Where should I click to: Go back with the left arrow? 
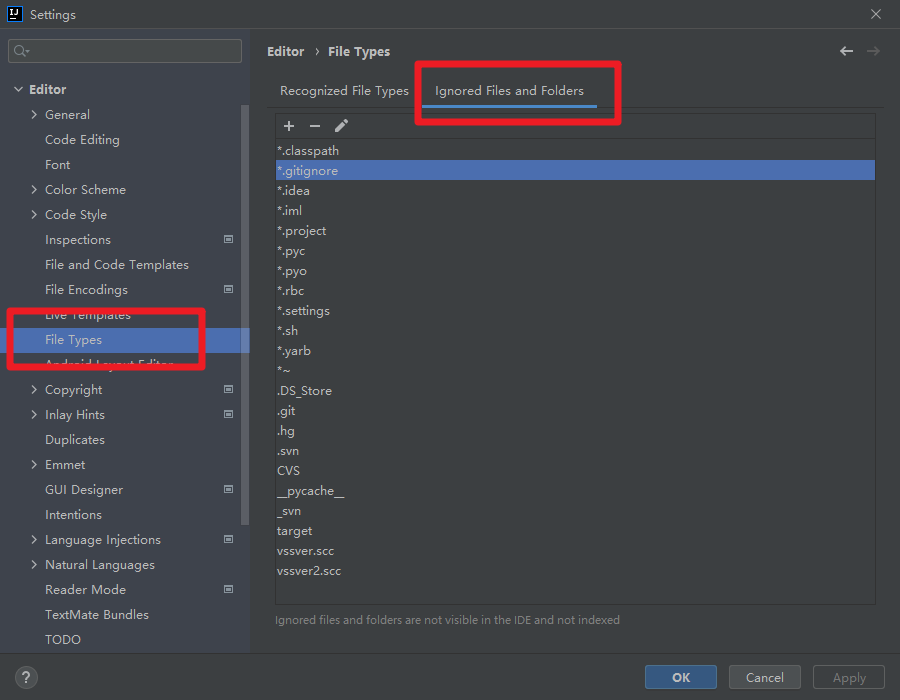(846, 51)
